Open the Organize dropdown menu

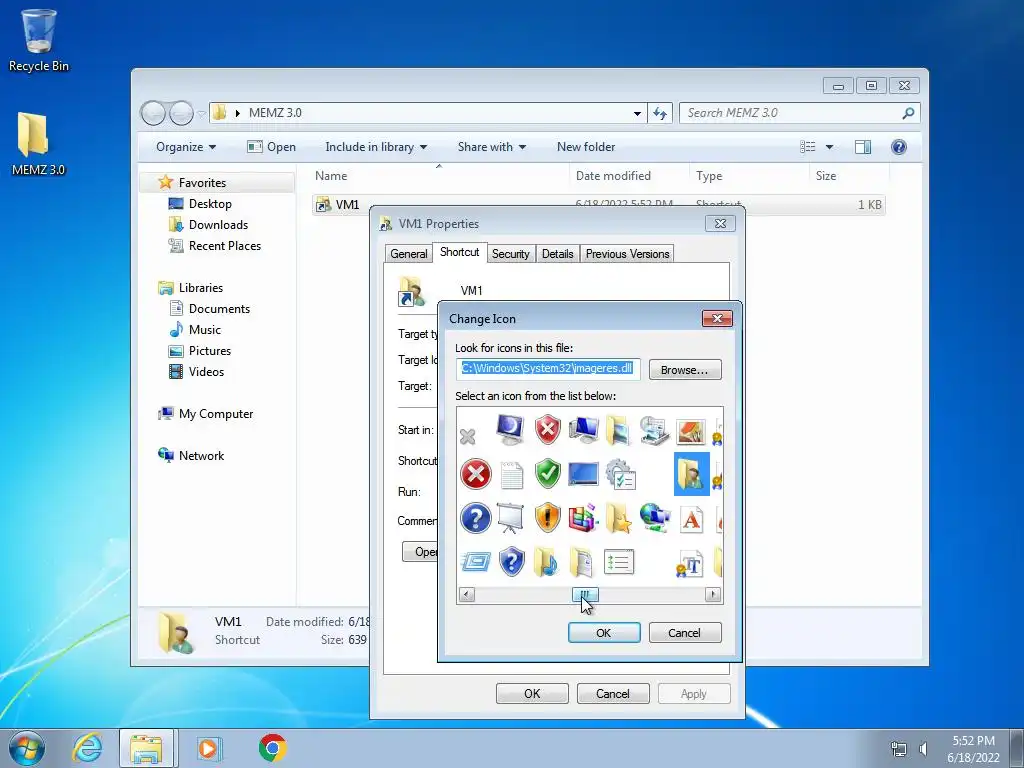pyautogui.click(x=185, y=147)
